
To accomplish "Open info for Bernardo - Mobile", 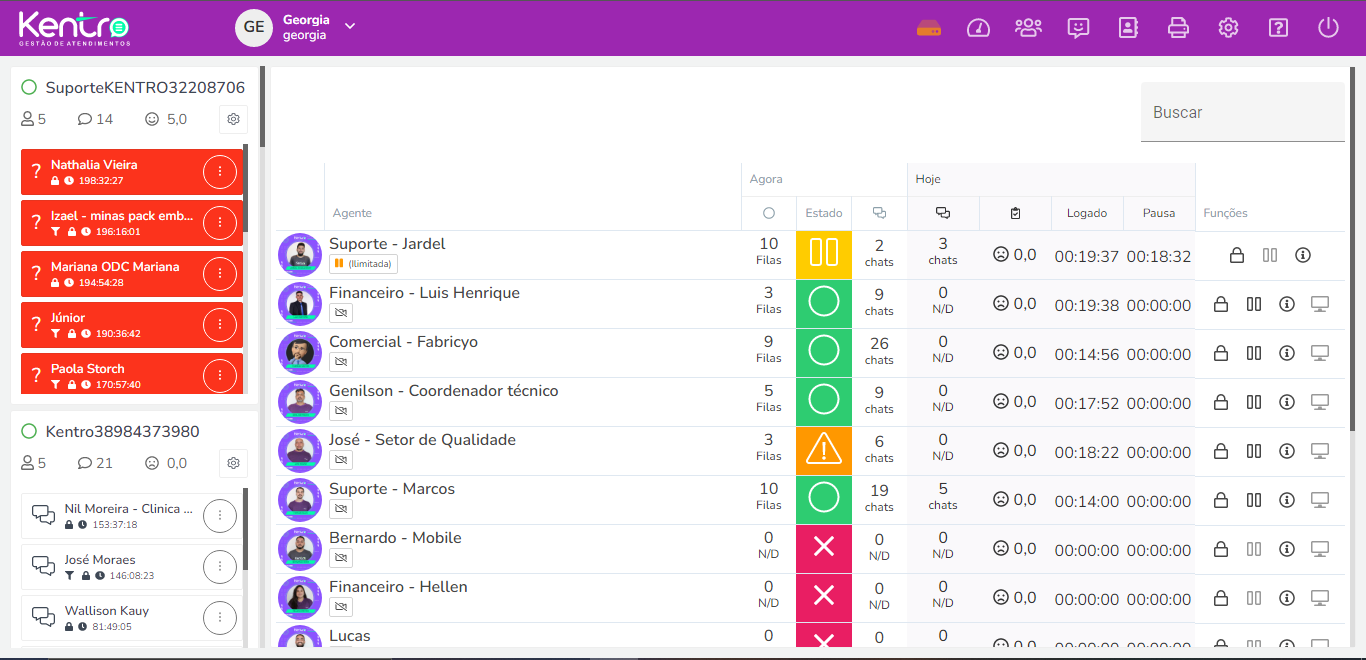I will [1287, 549].
